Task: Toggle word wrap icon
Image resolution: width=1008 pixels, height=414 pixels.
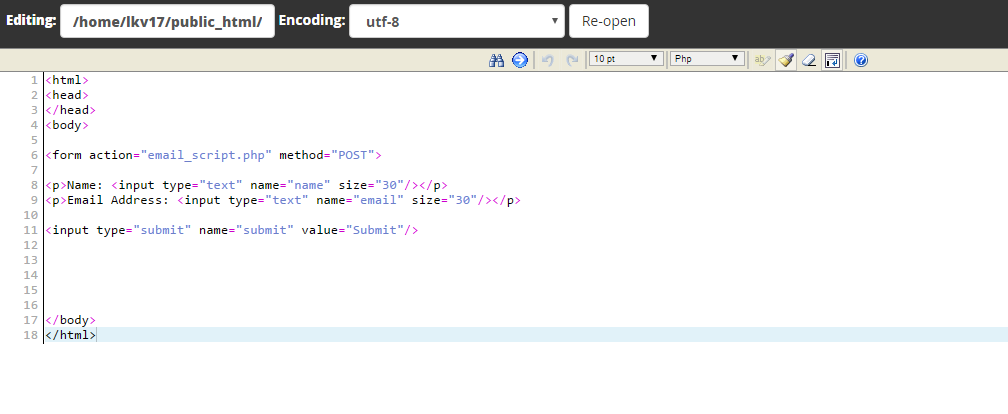Action: (832, 60)
